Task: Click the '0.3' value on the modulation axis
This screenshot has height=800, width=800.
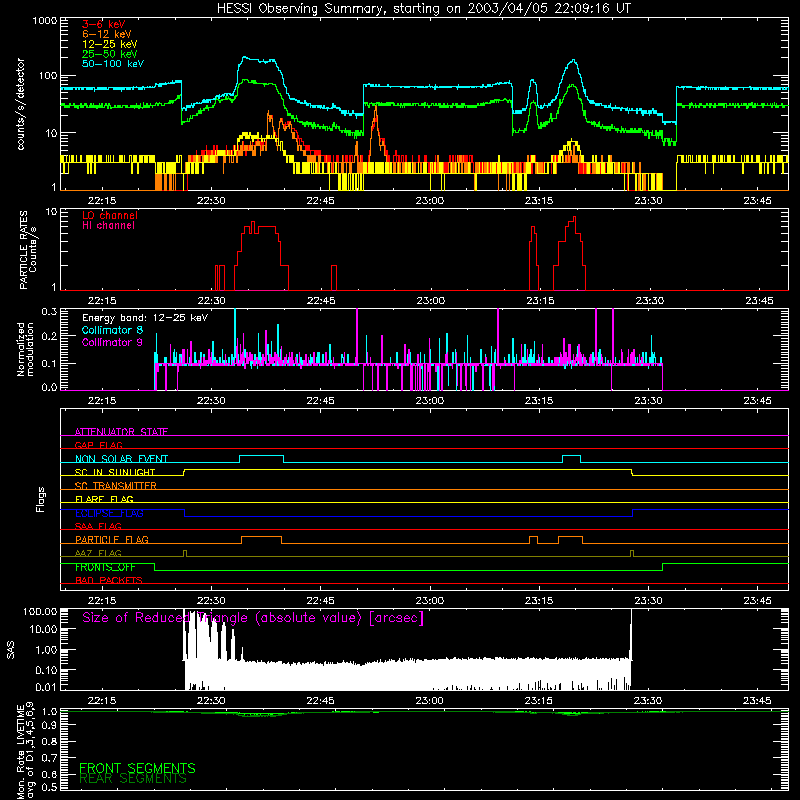Action: [x=49, y=312]
